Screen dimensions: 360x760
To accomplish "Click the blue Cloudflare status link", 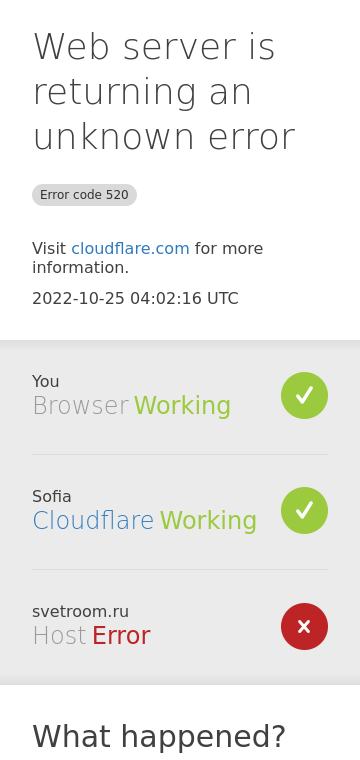I will [93, 521].
